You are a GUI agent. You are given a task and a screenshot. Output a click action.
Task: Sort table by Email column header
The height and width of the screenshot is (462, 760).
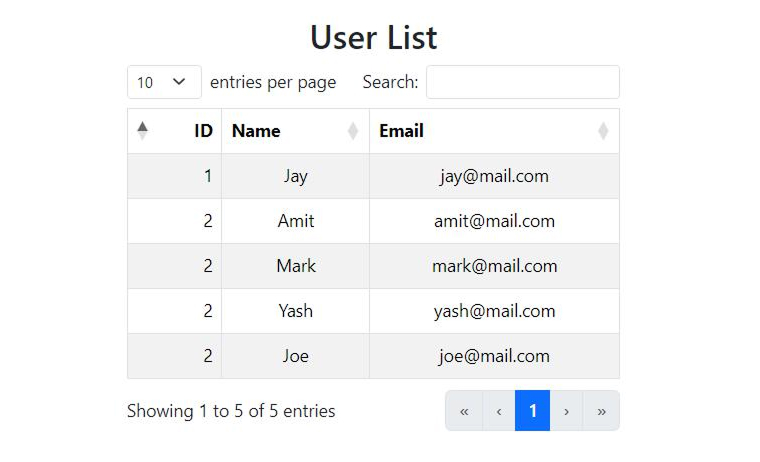tap(401, 131)
